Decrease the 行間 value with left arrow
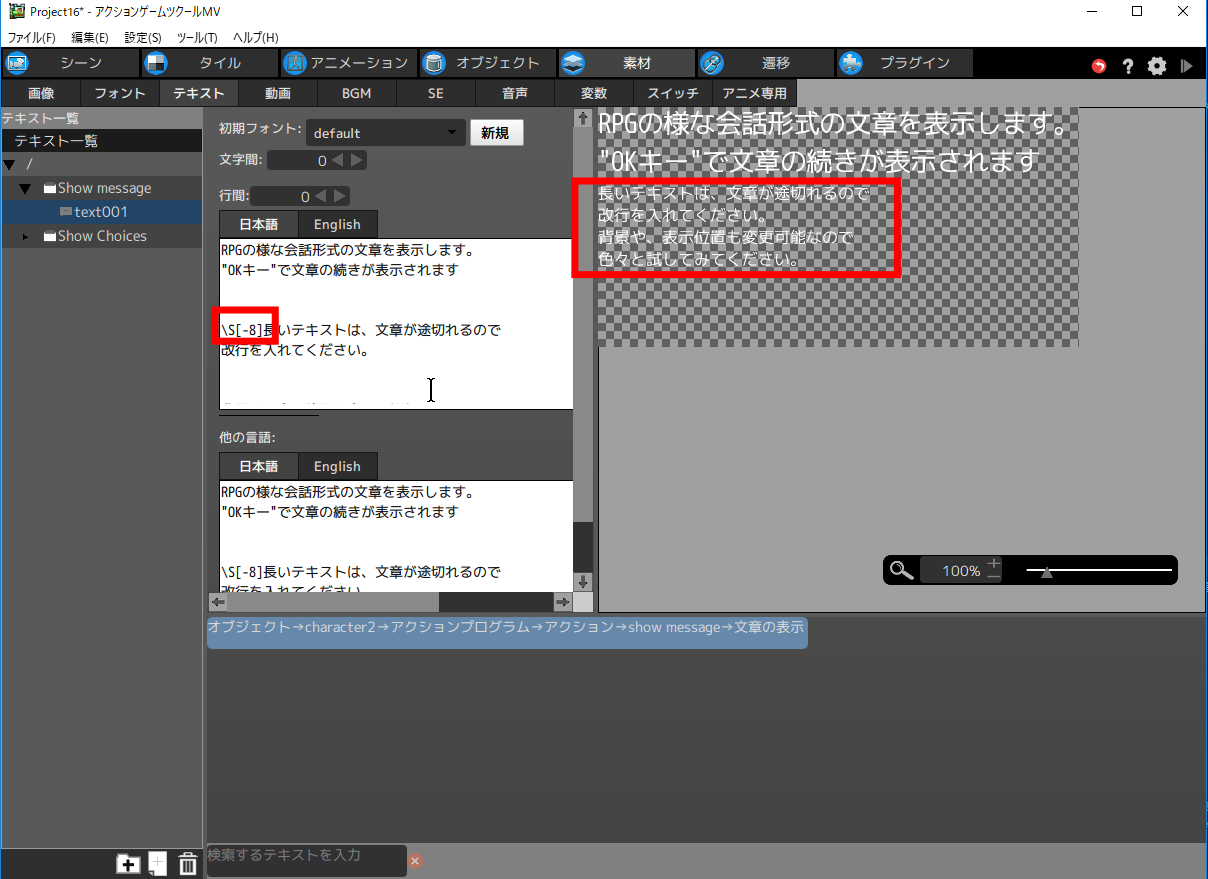 [x=323, y=196]
